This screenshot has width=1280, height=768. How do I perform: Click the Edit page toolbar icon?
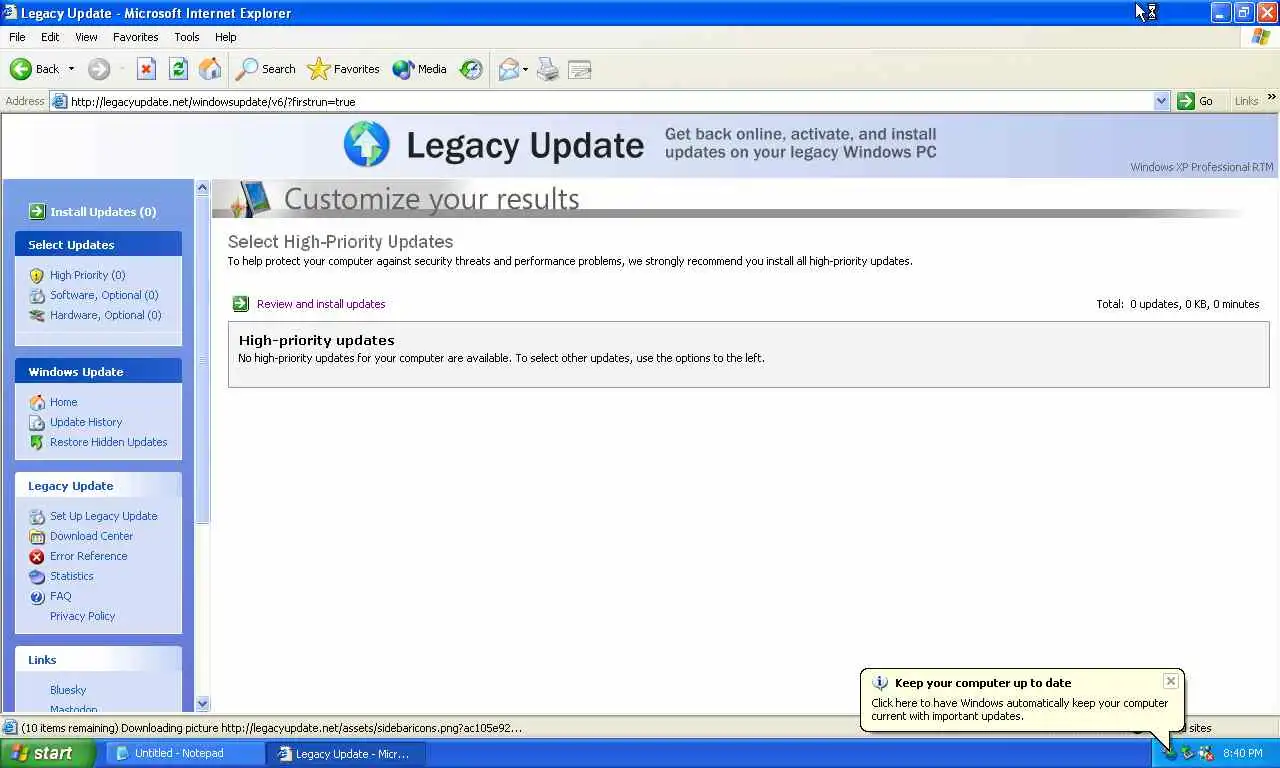580,69
